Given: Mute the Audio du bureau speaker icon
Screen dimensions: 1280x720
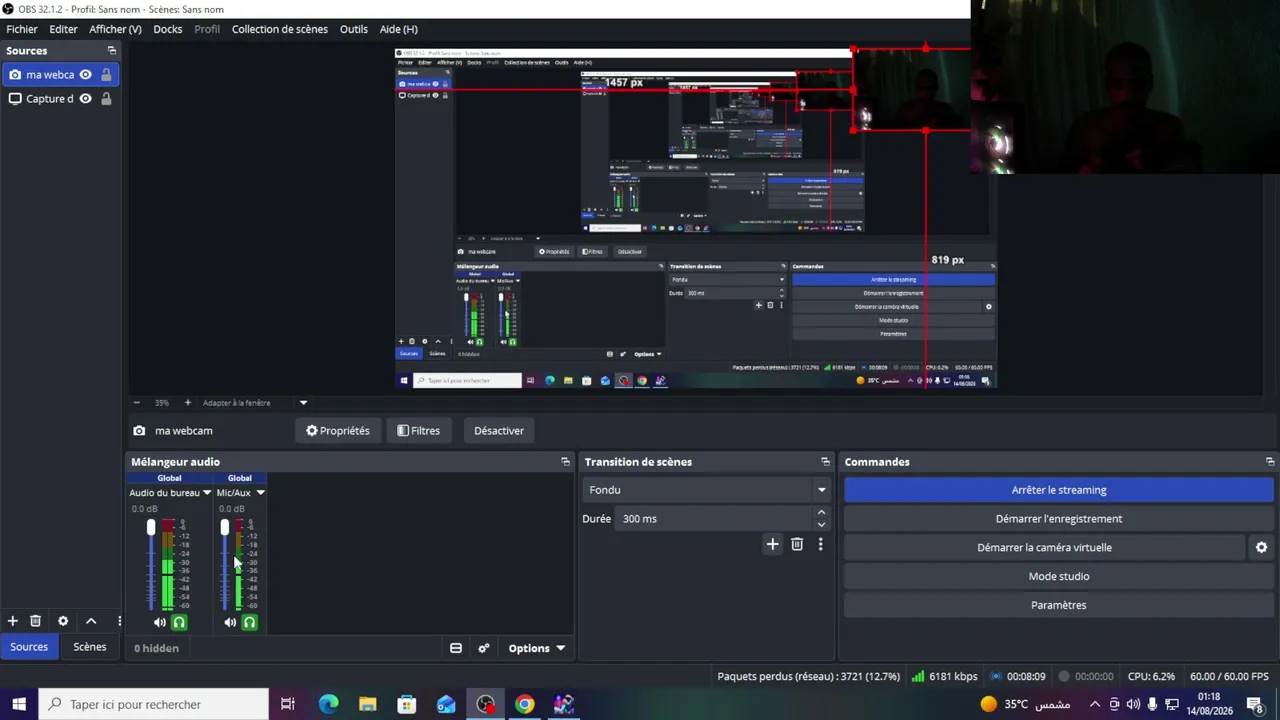Looking at the screenshot, I should pyautogui.click(x=160, y=622).
